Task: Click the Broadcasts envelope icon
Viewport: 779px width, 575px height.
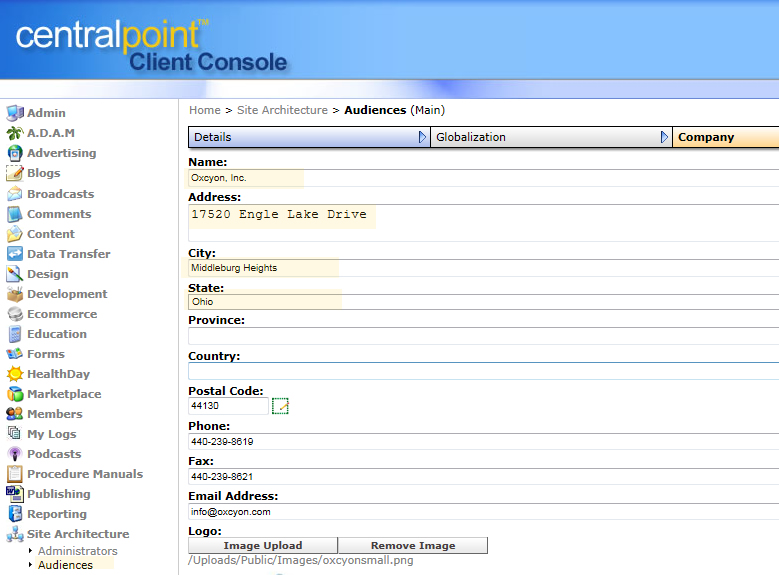Action: pyautogui.click(x=14, y=194)
